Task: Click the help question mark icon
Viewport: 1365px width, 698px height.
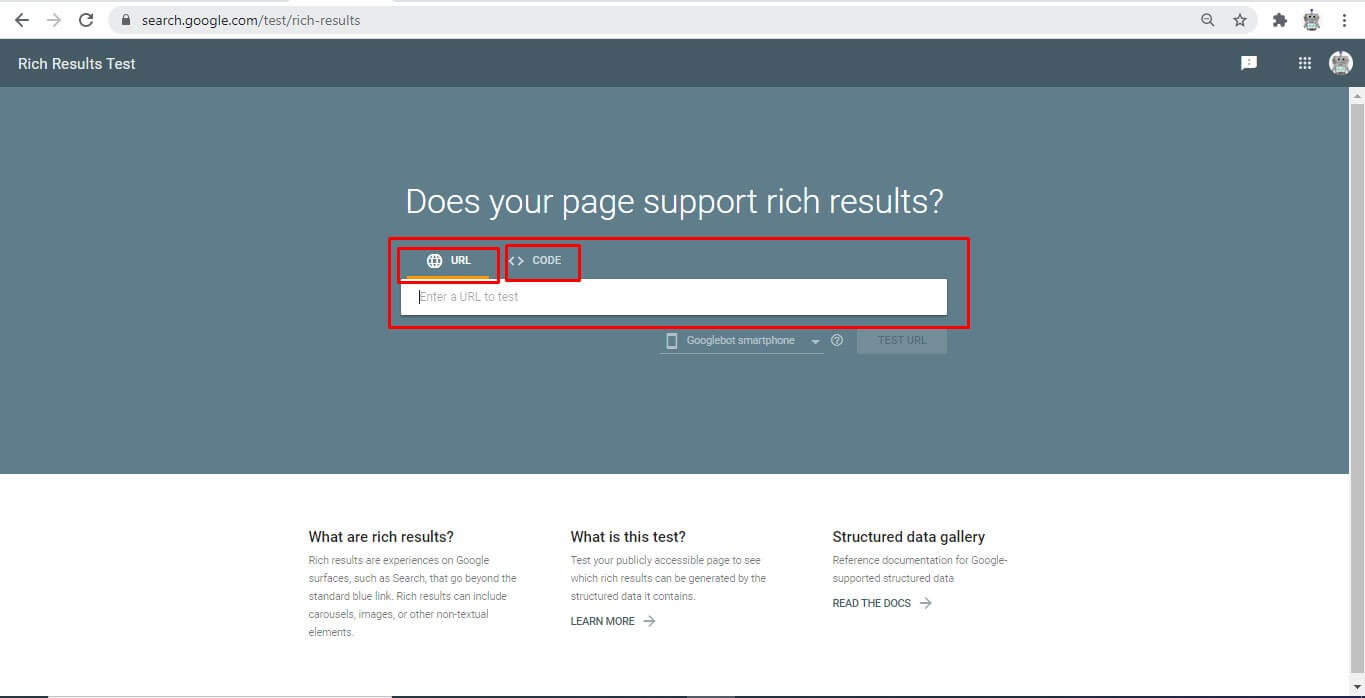Action: tap(837, 341)
